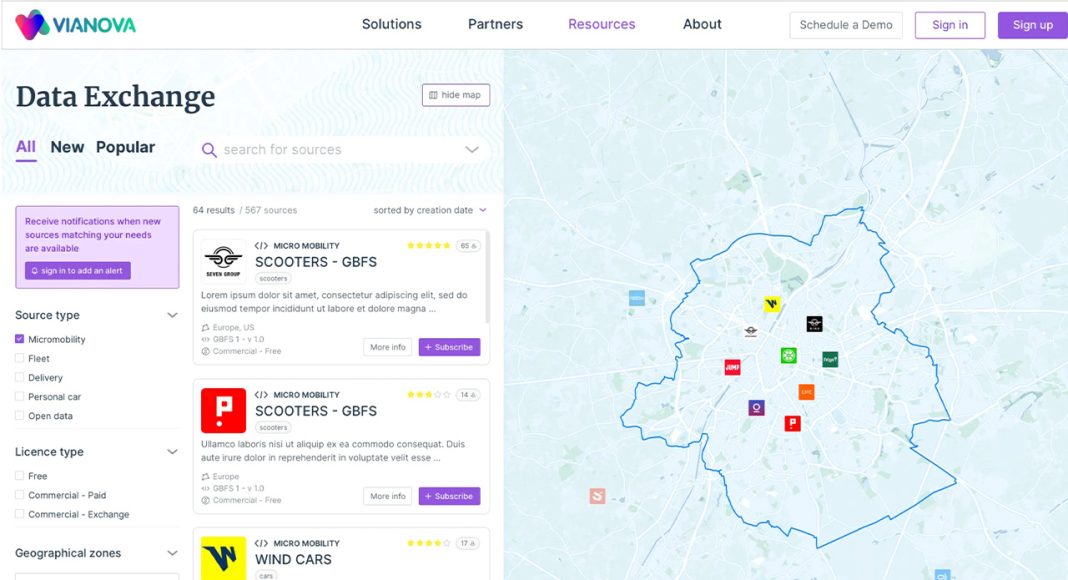
Task: Click sign in to add an alert
Action: click(78, 271)
